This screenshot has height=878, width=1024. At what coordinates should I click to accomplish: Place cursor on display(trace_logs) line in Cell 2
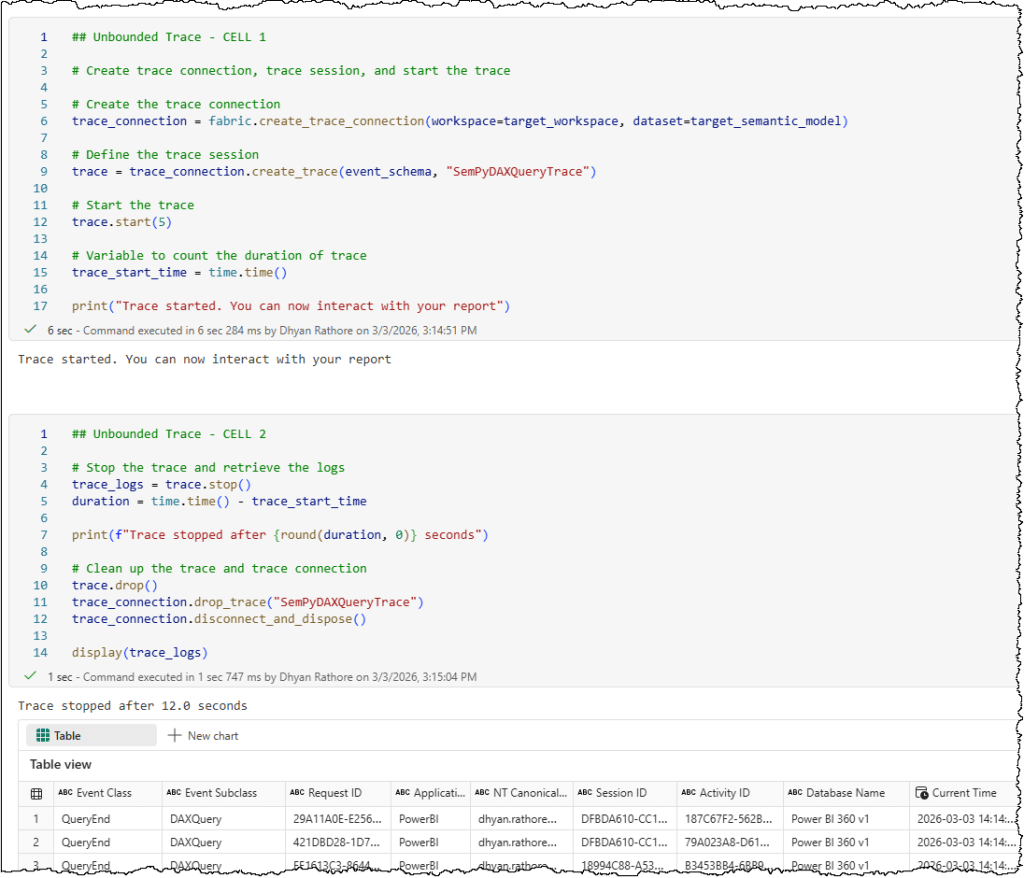pos(139,653)
